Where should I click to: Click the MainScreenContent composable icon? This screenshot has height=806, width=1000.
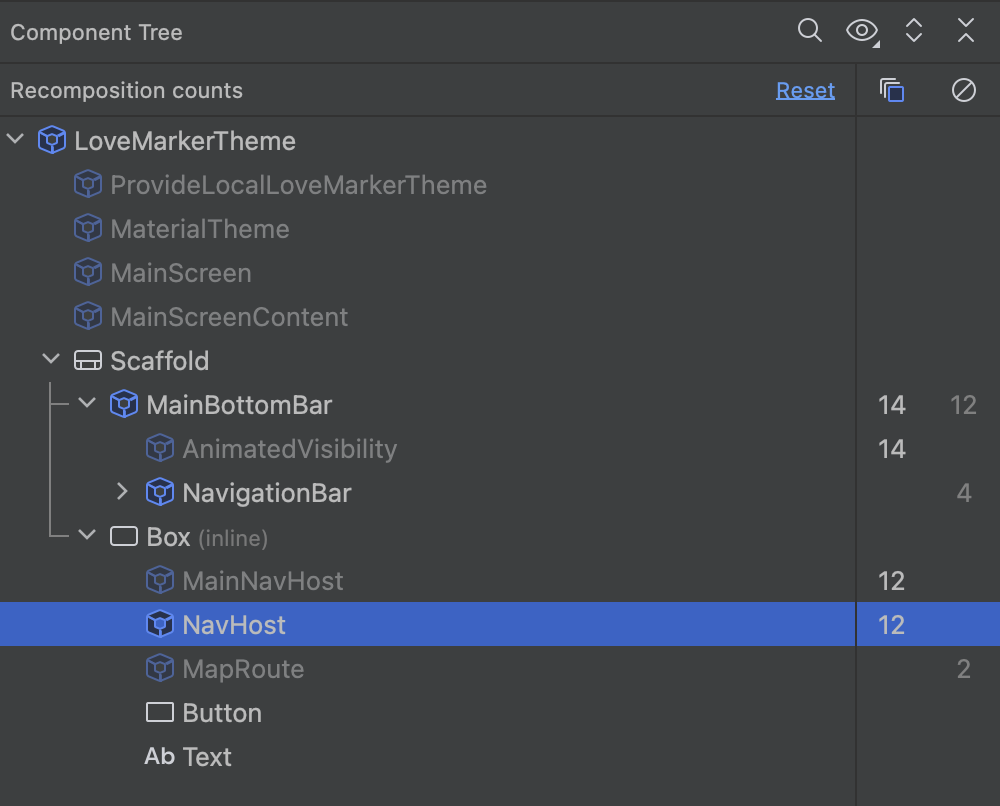coord(88,317)
